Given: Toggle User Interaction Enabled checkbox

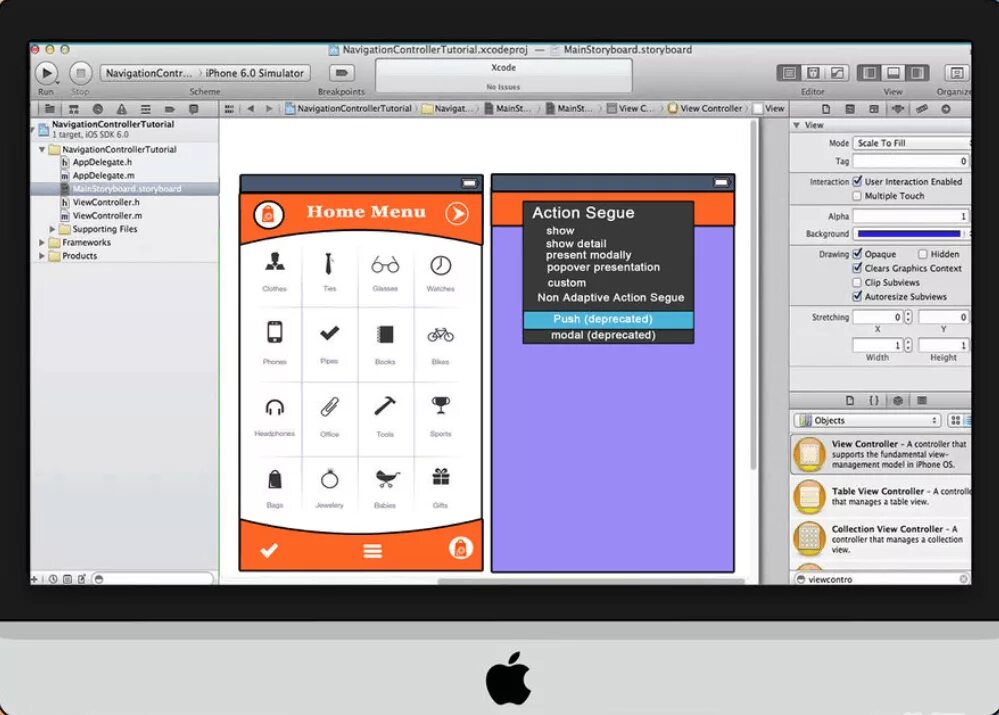Looking at the screenshot, I should click(858, 181).
